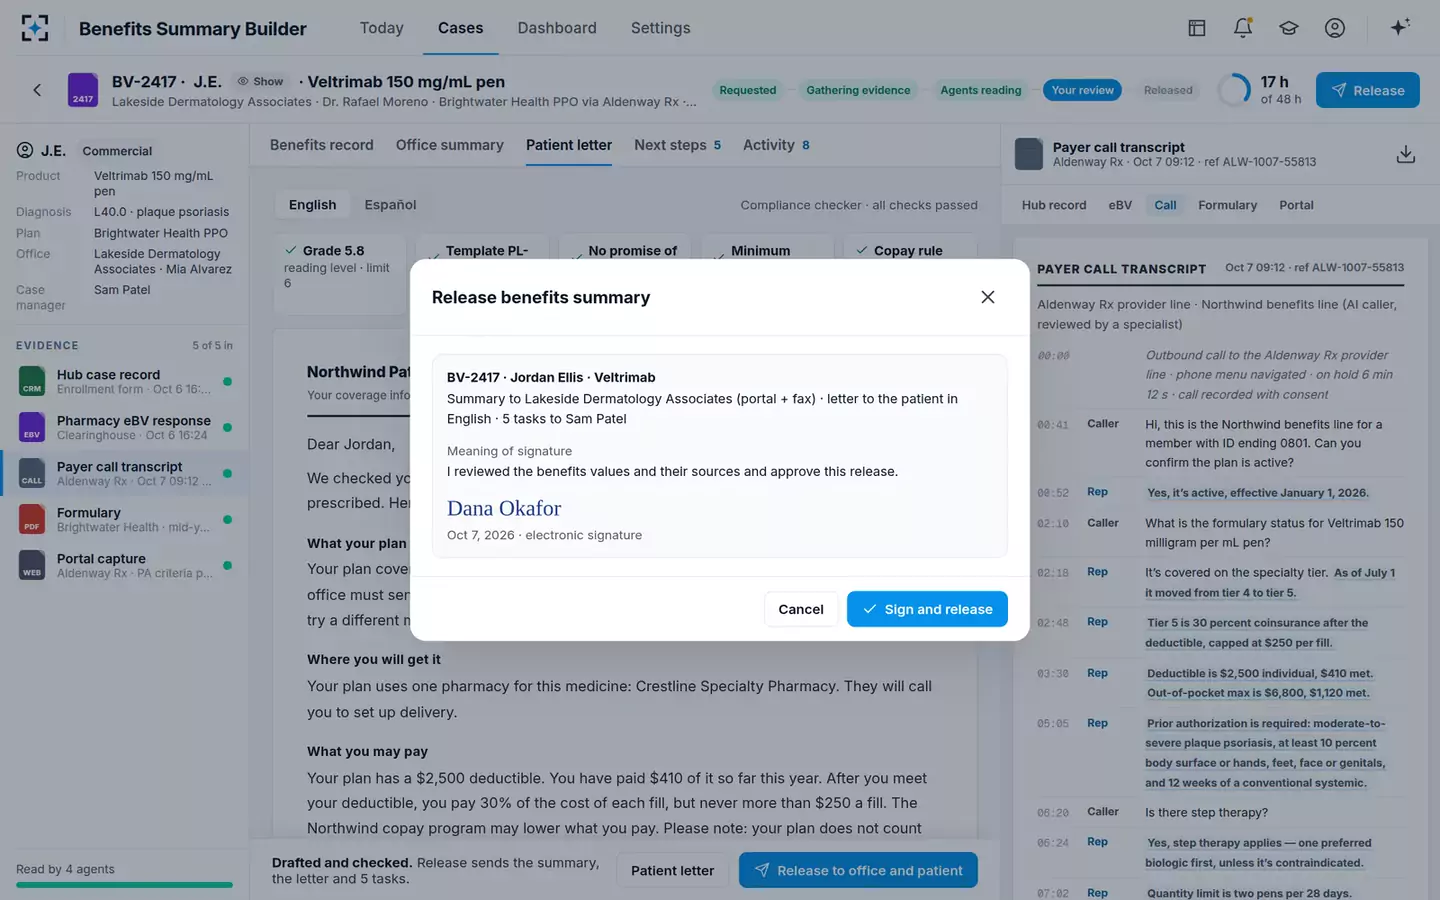The width and height of the screenshot is (1440, 900).
Task: Click the Benefits Summary Builder logo icon
Action: (34, 28)
